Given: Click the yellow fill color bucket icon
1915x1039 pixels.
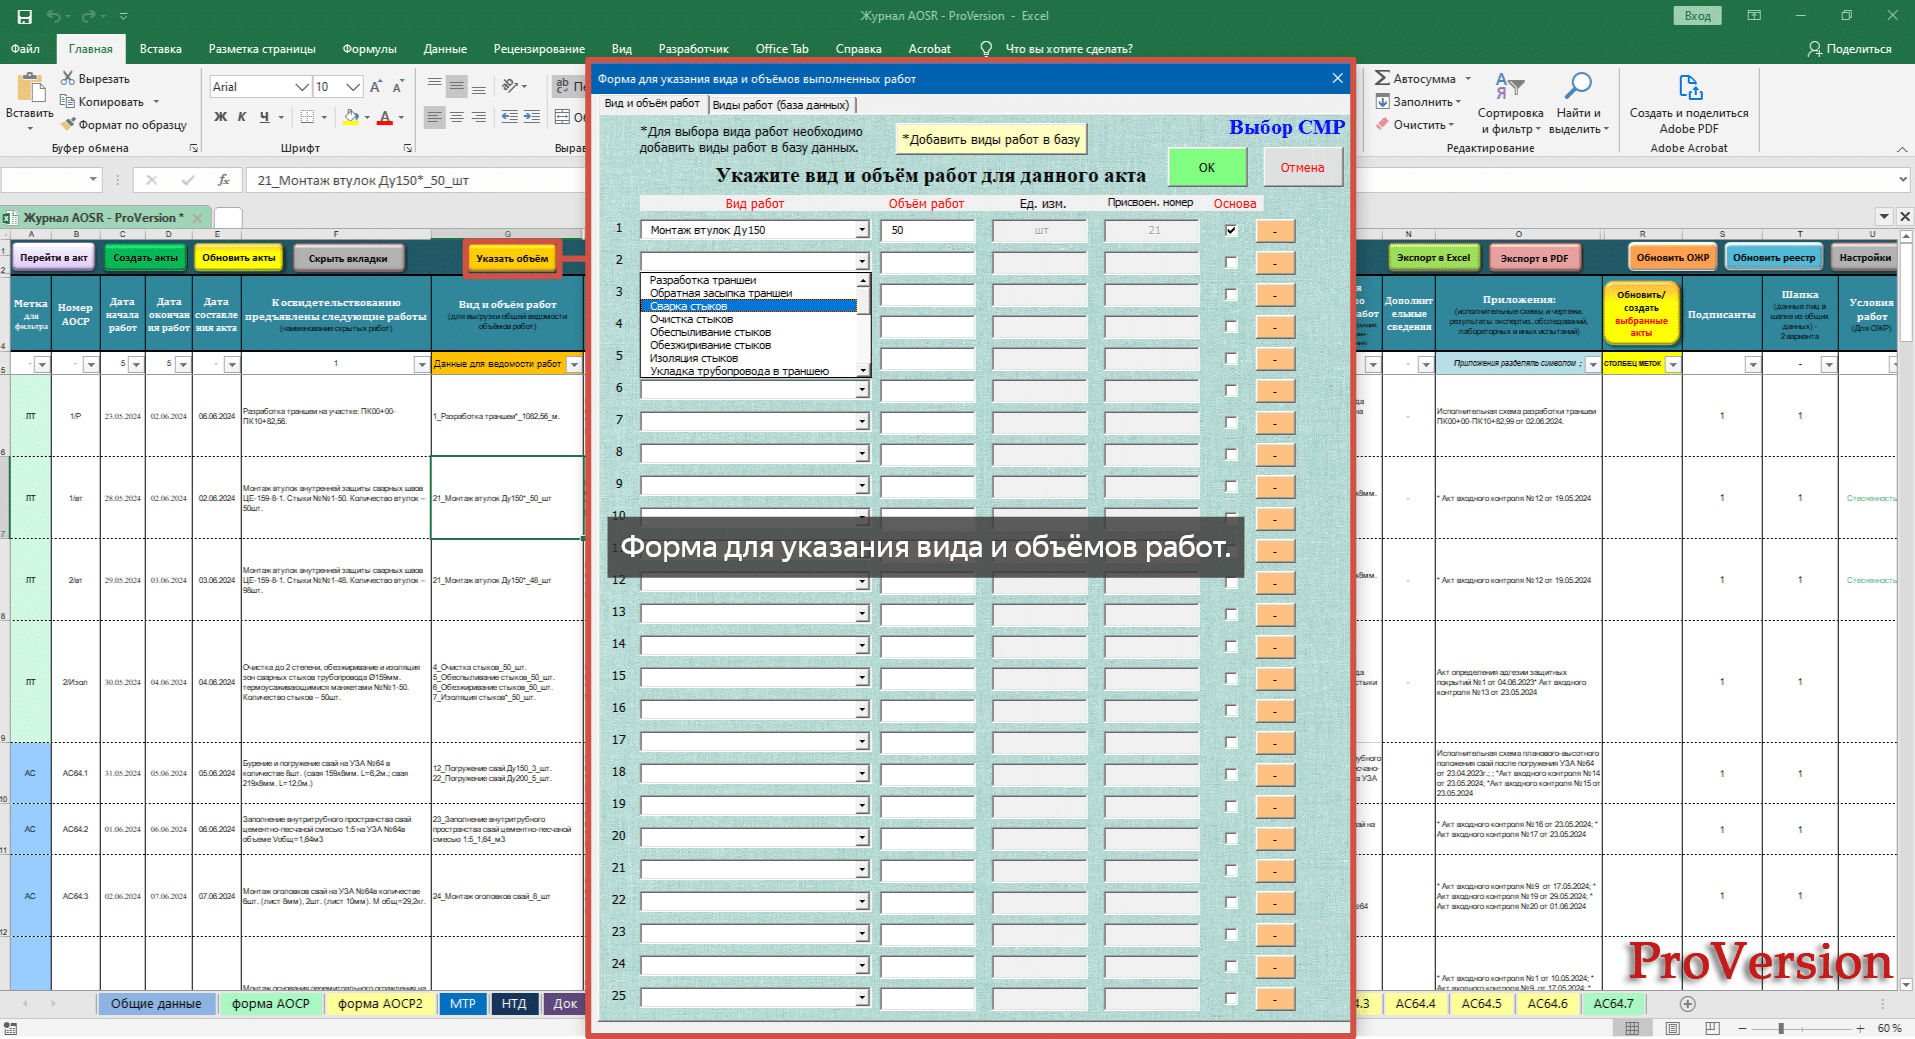Looking at the screenshot, I should 351,117.
